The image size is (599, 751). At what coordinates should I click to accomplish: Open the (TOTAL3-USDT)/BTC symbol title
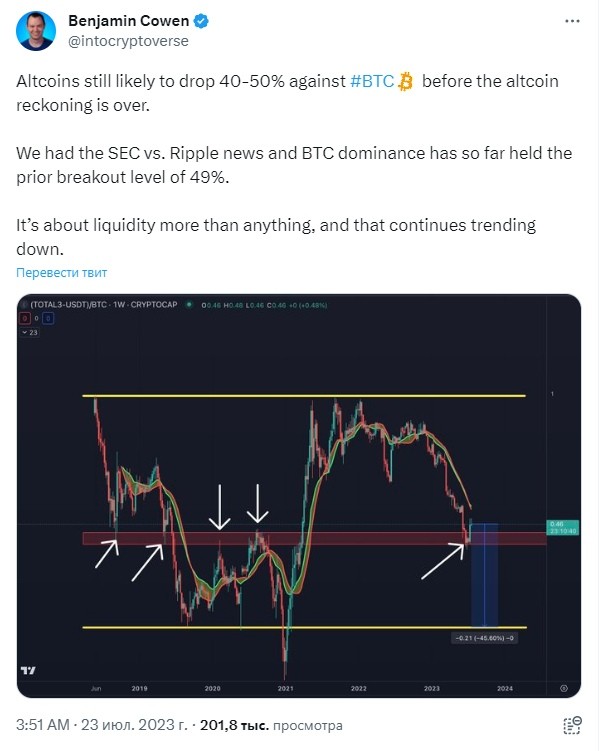[103, 304]
